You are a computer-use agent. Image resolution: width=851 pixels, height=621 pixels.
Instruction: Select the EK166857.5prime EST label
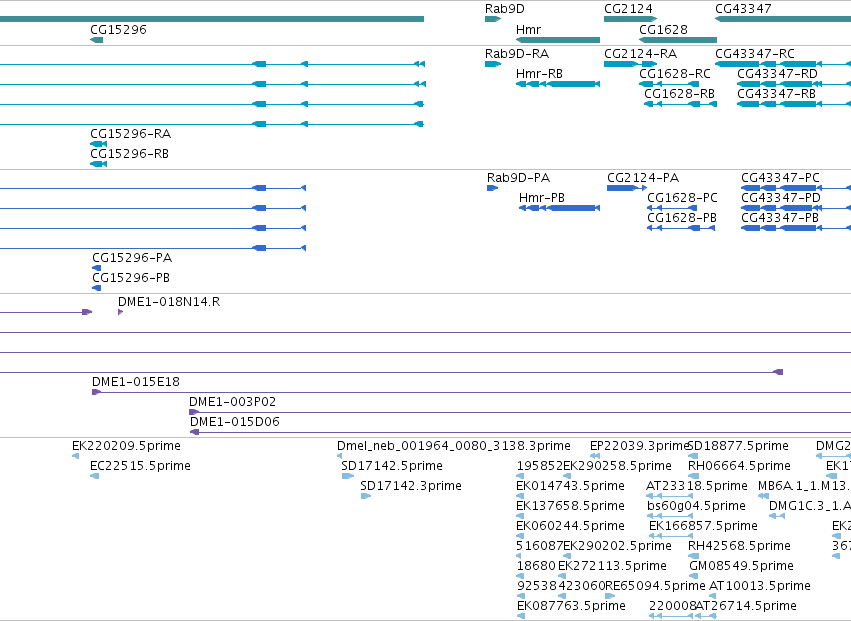703,526
